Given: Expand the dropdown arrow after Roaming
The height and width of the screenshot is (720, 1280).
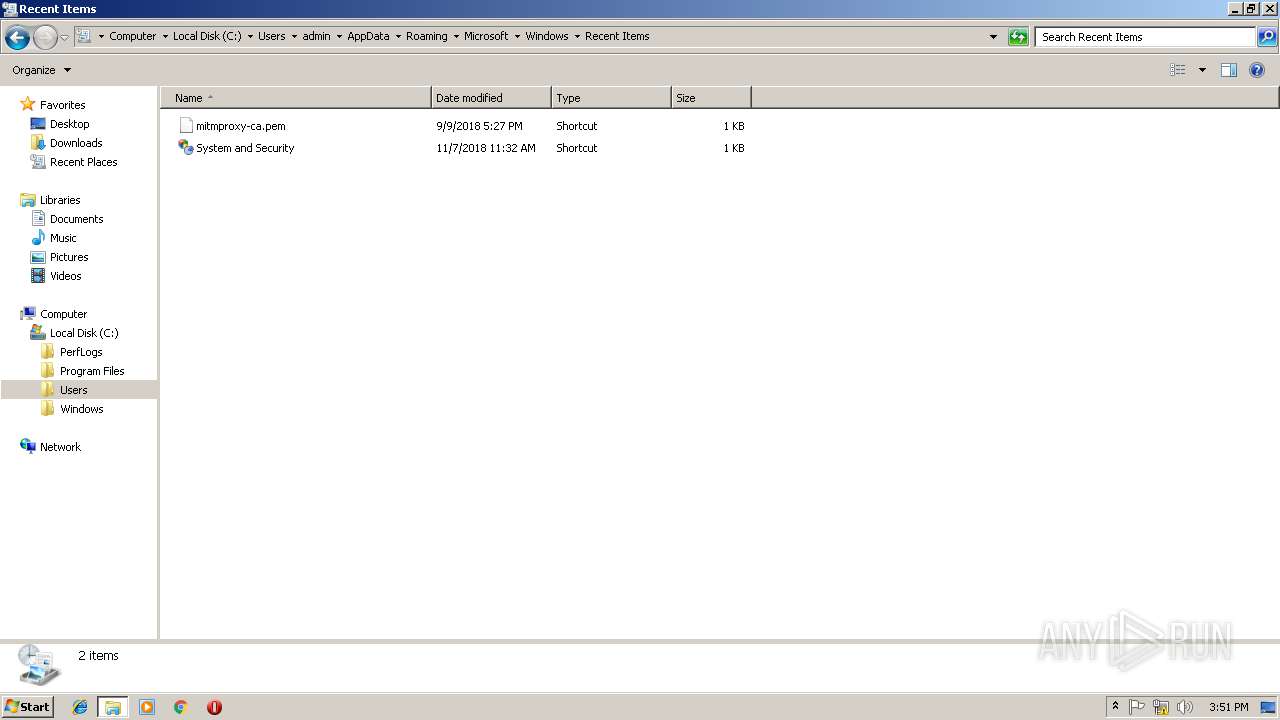Looking at the screenshot, I should [x=456, y=36].
